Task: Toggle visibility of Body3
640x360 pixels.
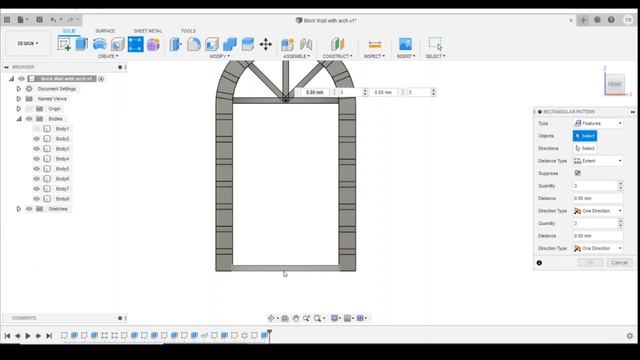Action: click(x=37, y=149)
